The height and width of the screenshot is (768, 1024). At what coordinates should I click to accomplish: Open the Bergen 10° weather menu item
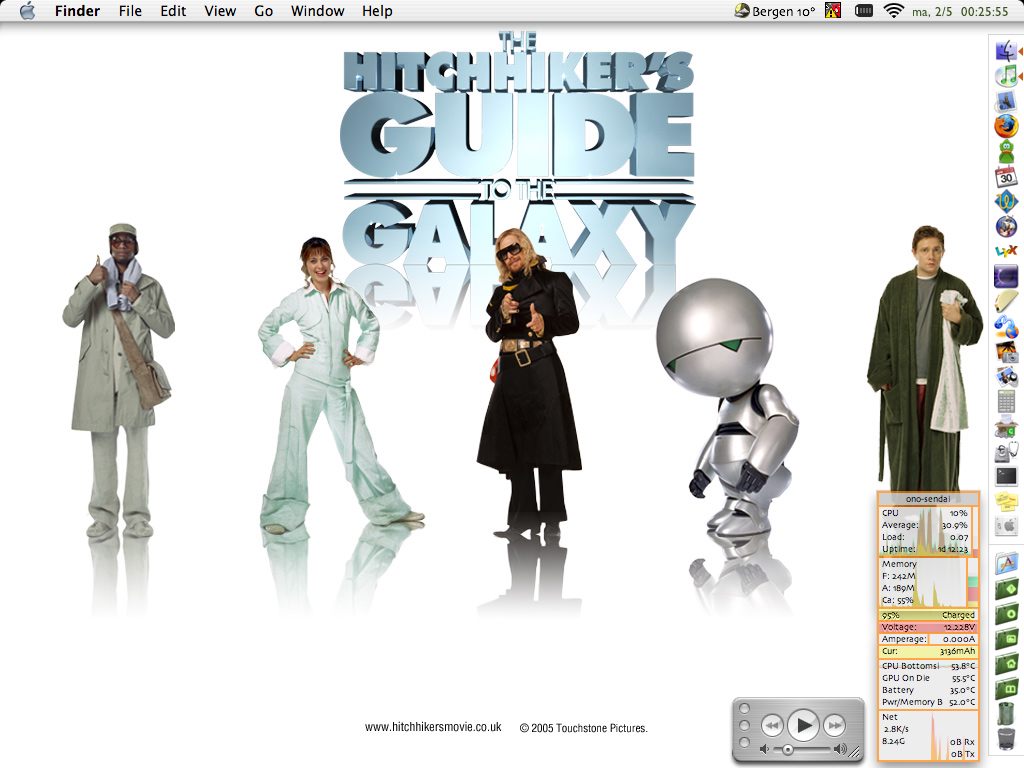[x=775, y=11]
